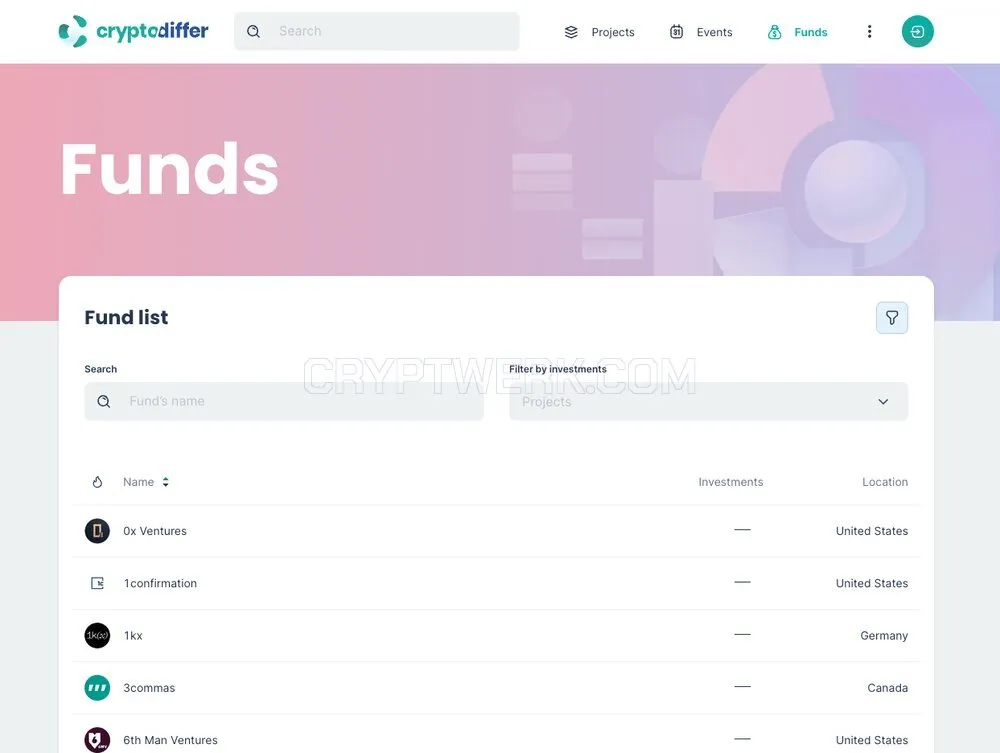
Task: Click the 3commas logo icon
Action: [x=97, y=687]
